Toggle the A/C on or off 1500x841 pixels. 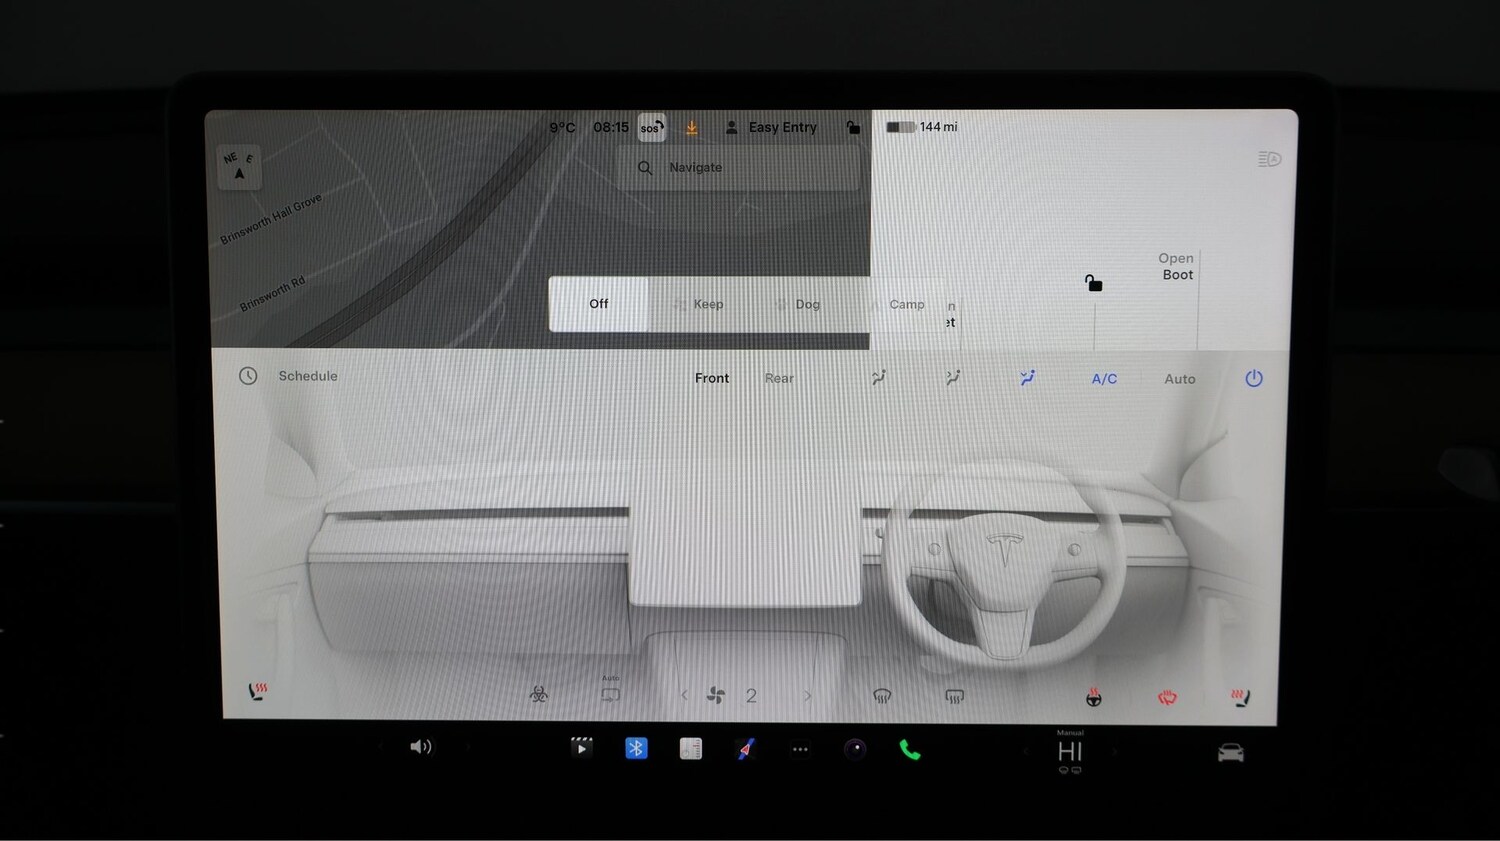pos(1104,378)
